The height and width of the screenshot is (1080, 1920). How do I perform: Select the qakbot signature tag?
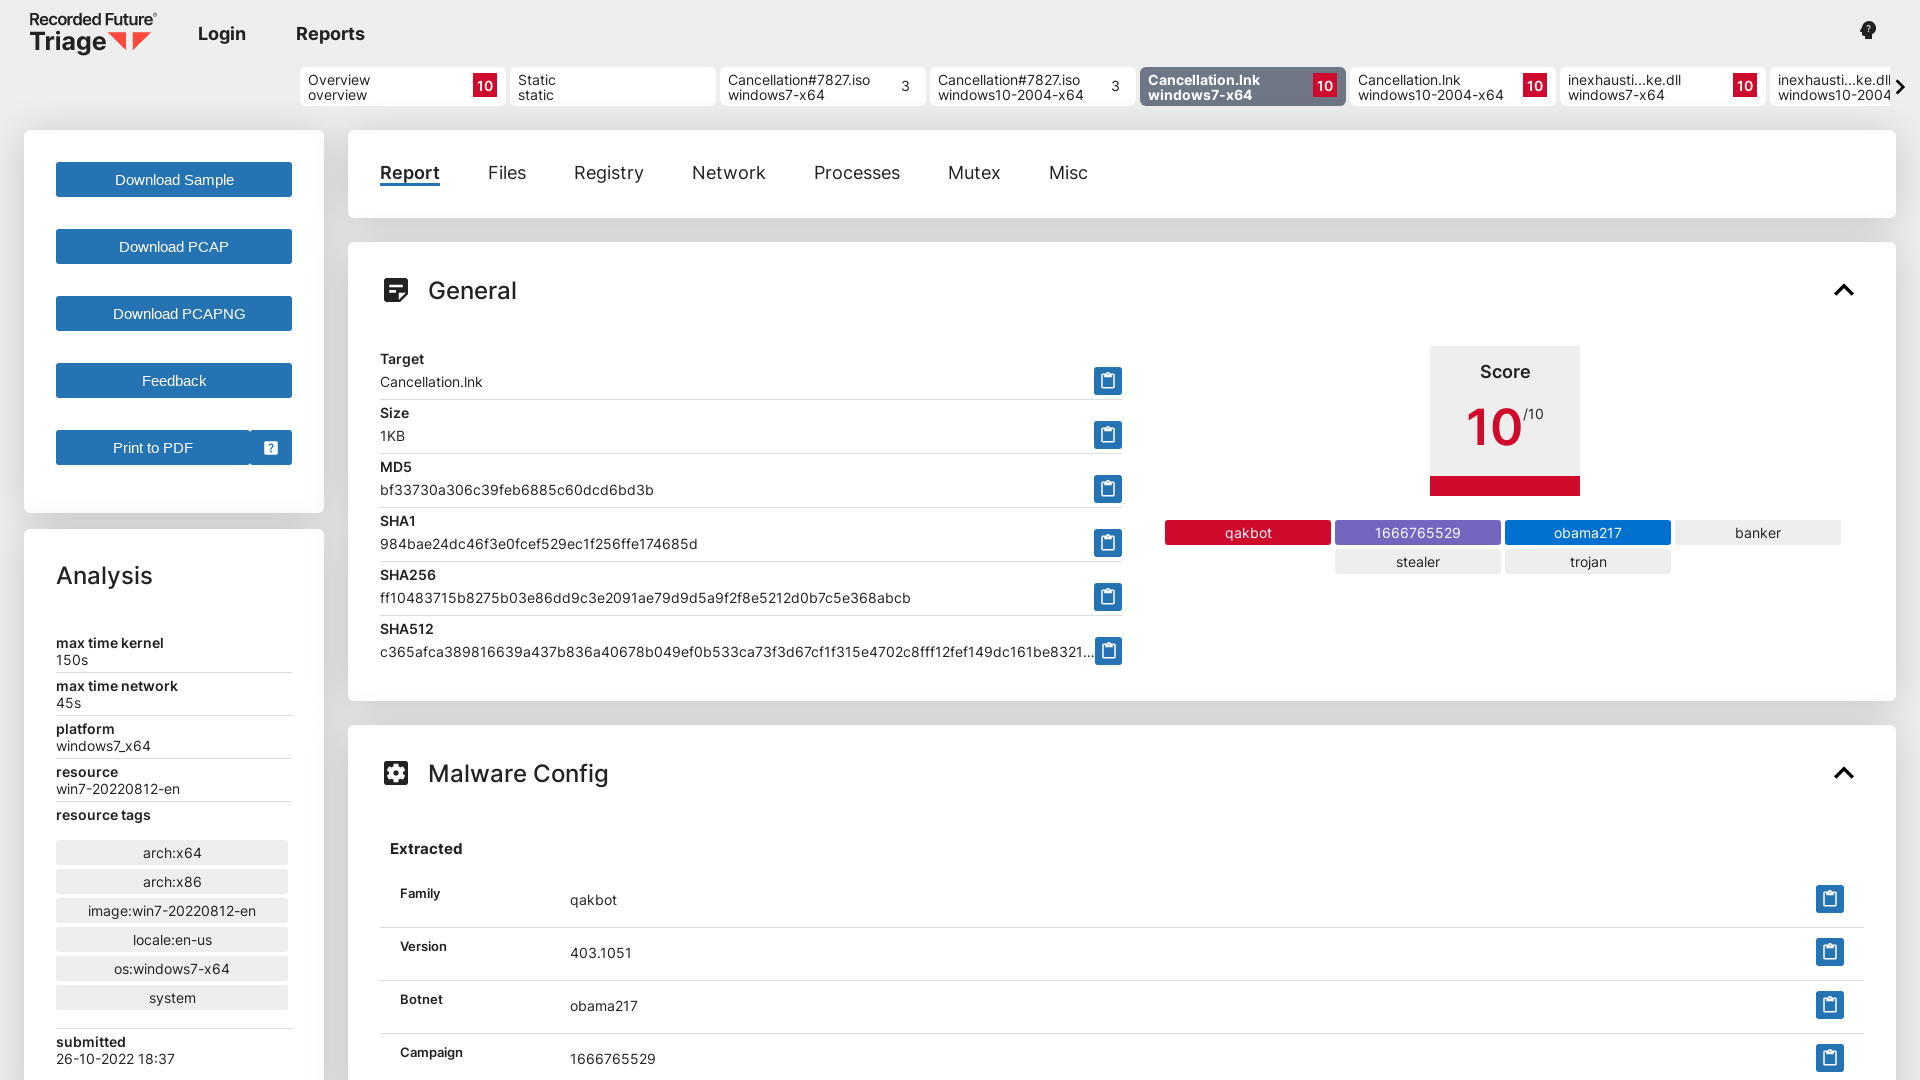[1247, 532]
